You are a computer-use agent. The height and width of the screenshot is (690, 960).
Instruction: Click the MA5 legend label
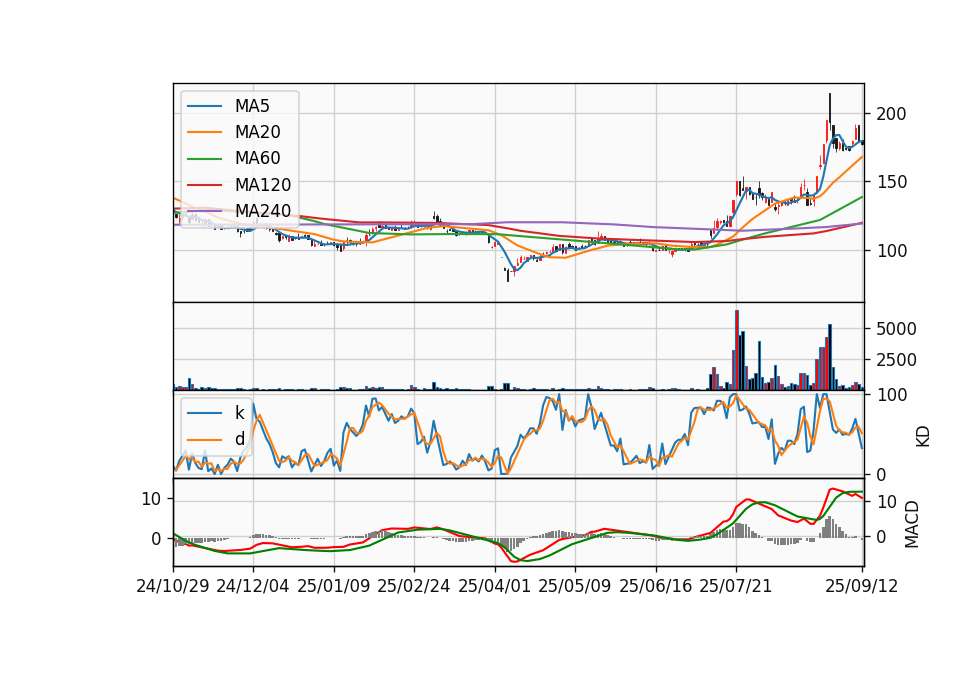252,106
